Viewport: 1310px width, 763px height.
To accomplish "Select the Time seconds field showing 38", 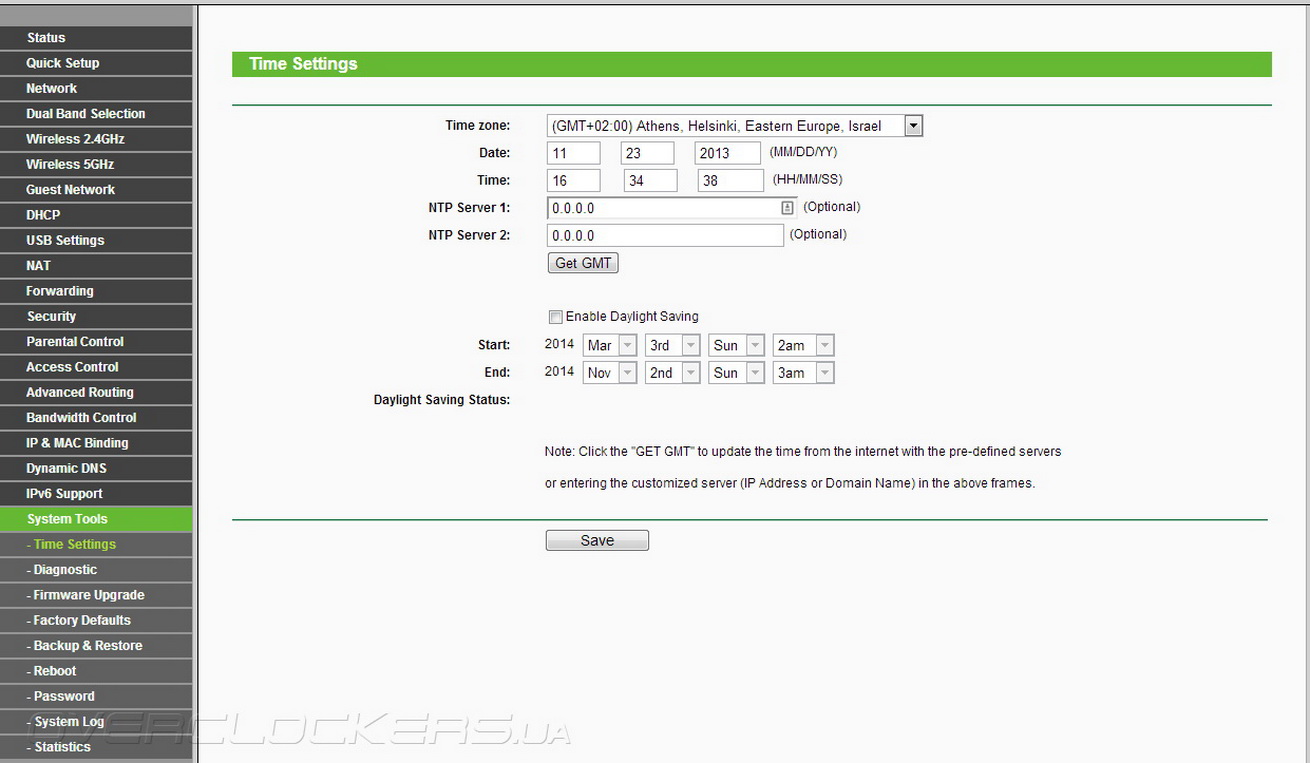I will (730, 181).
